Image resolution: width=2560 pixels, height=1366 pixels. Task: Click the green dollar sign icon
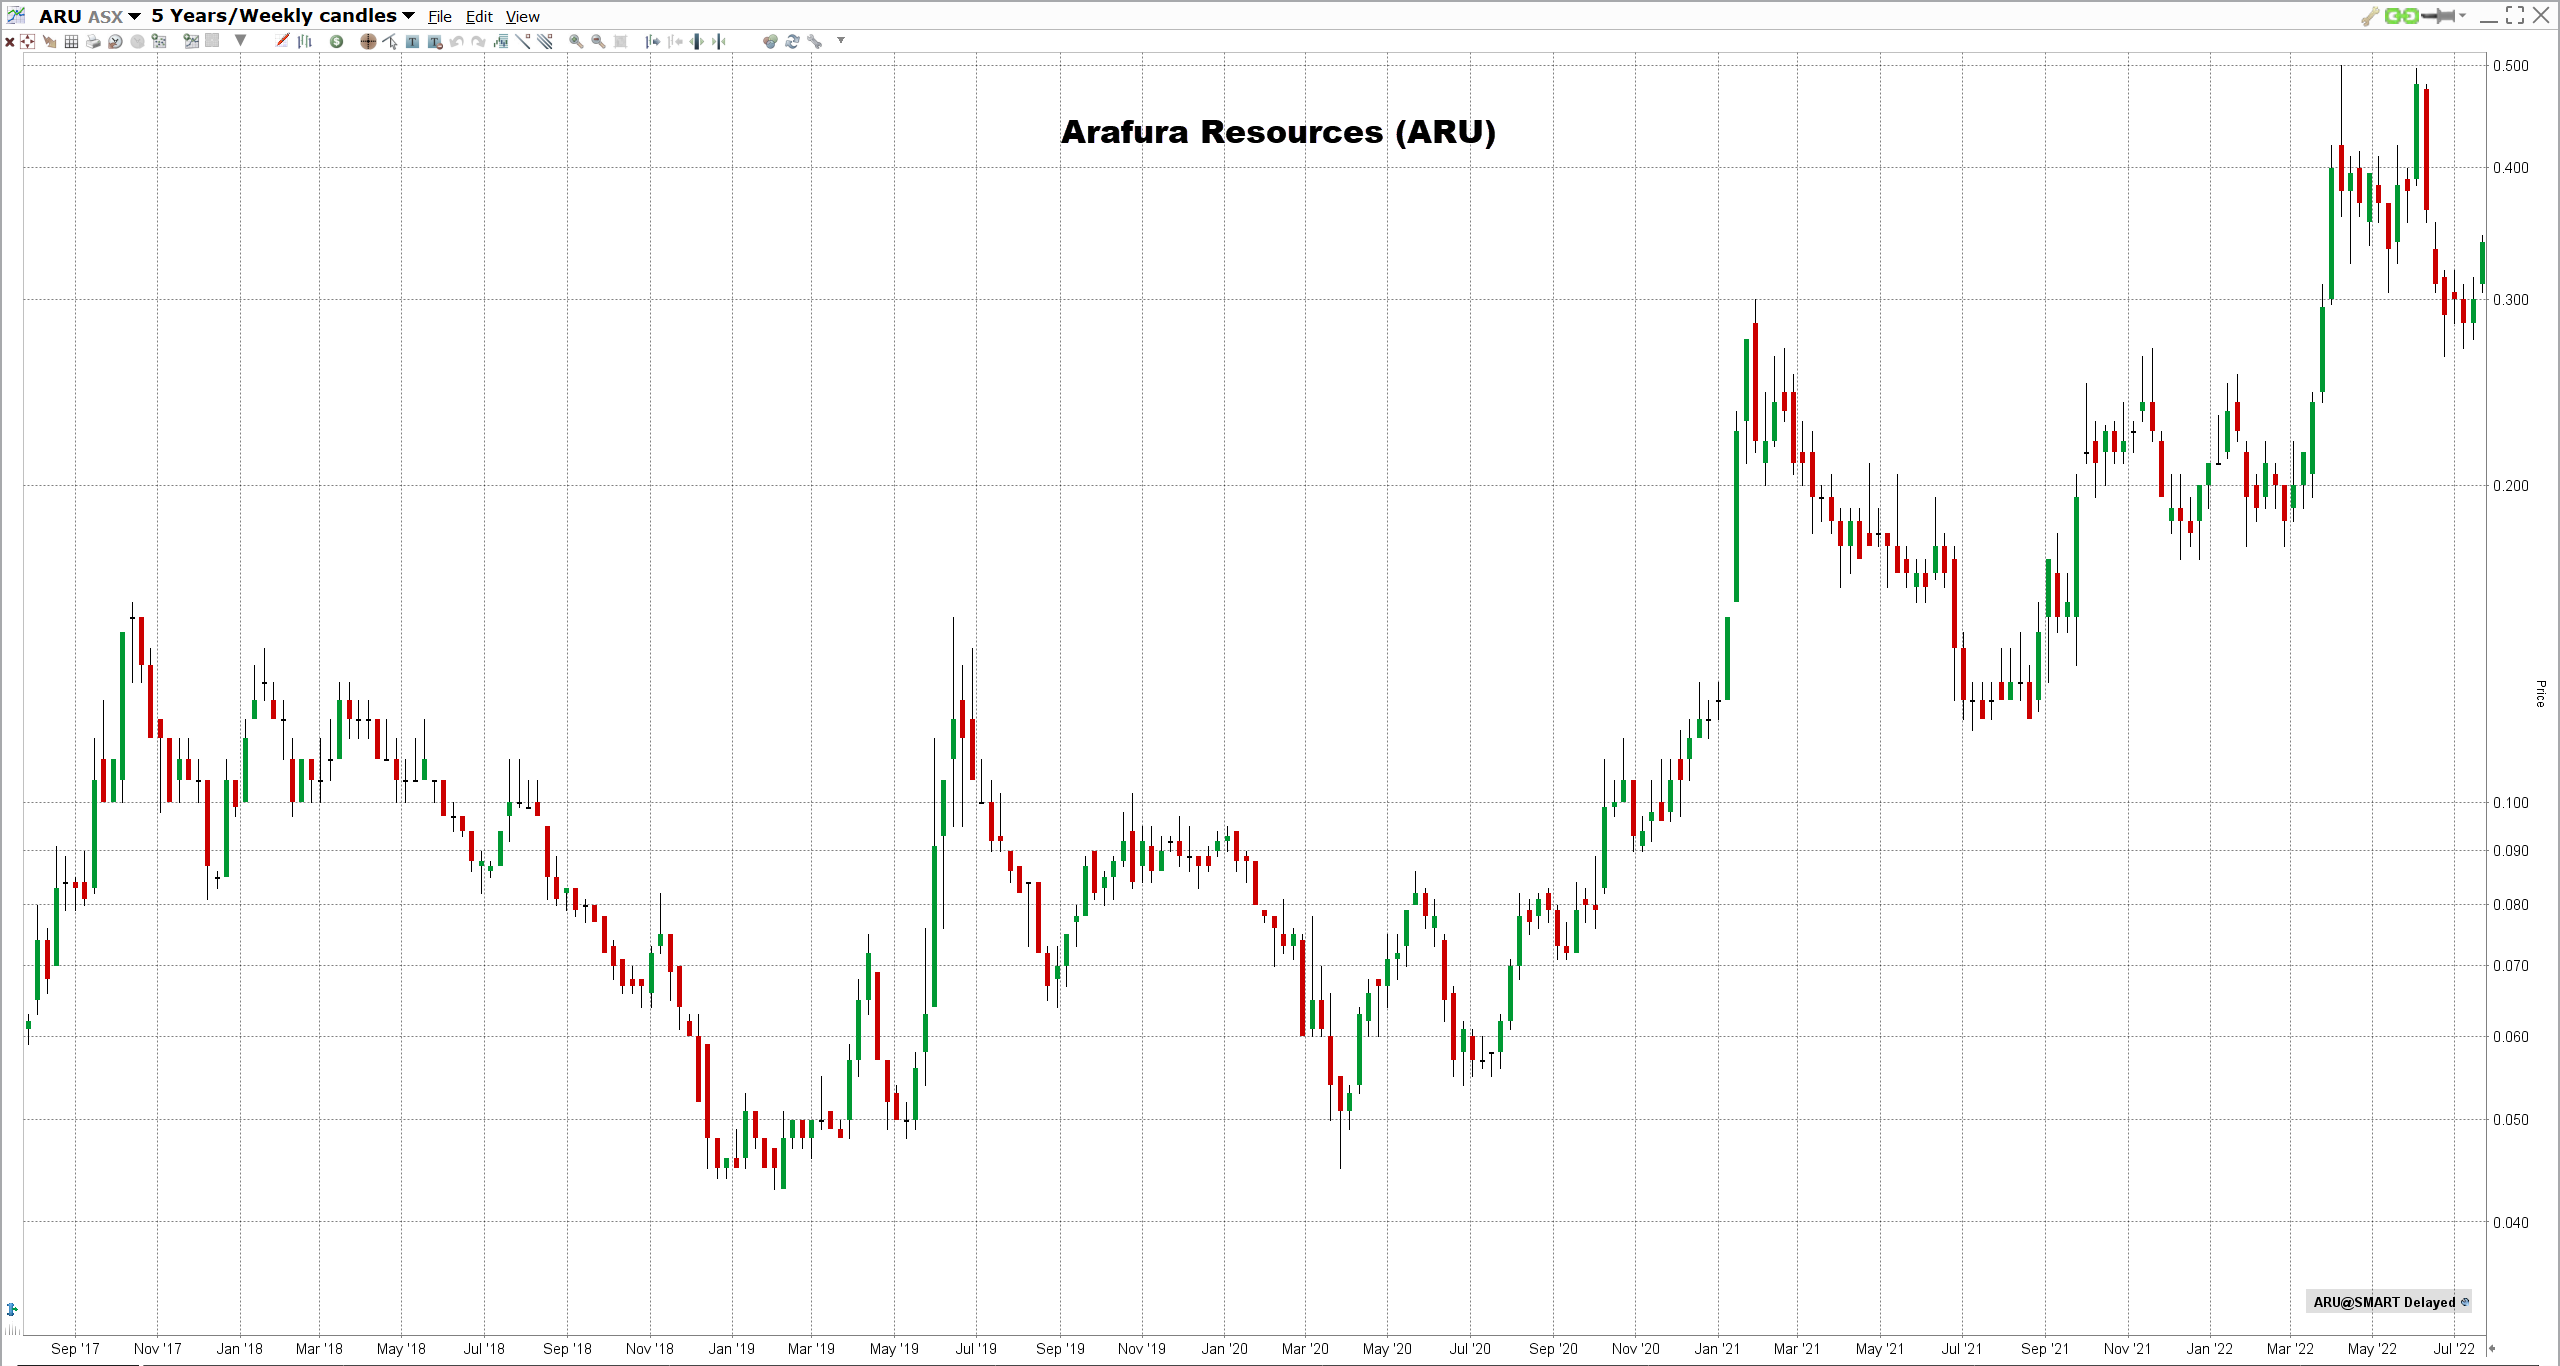[x=337, y=42]
